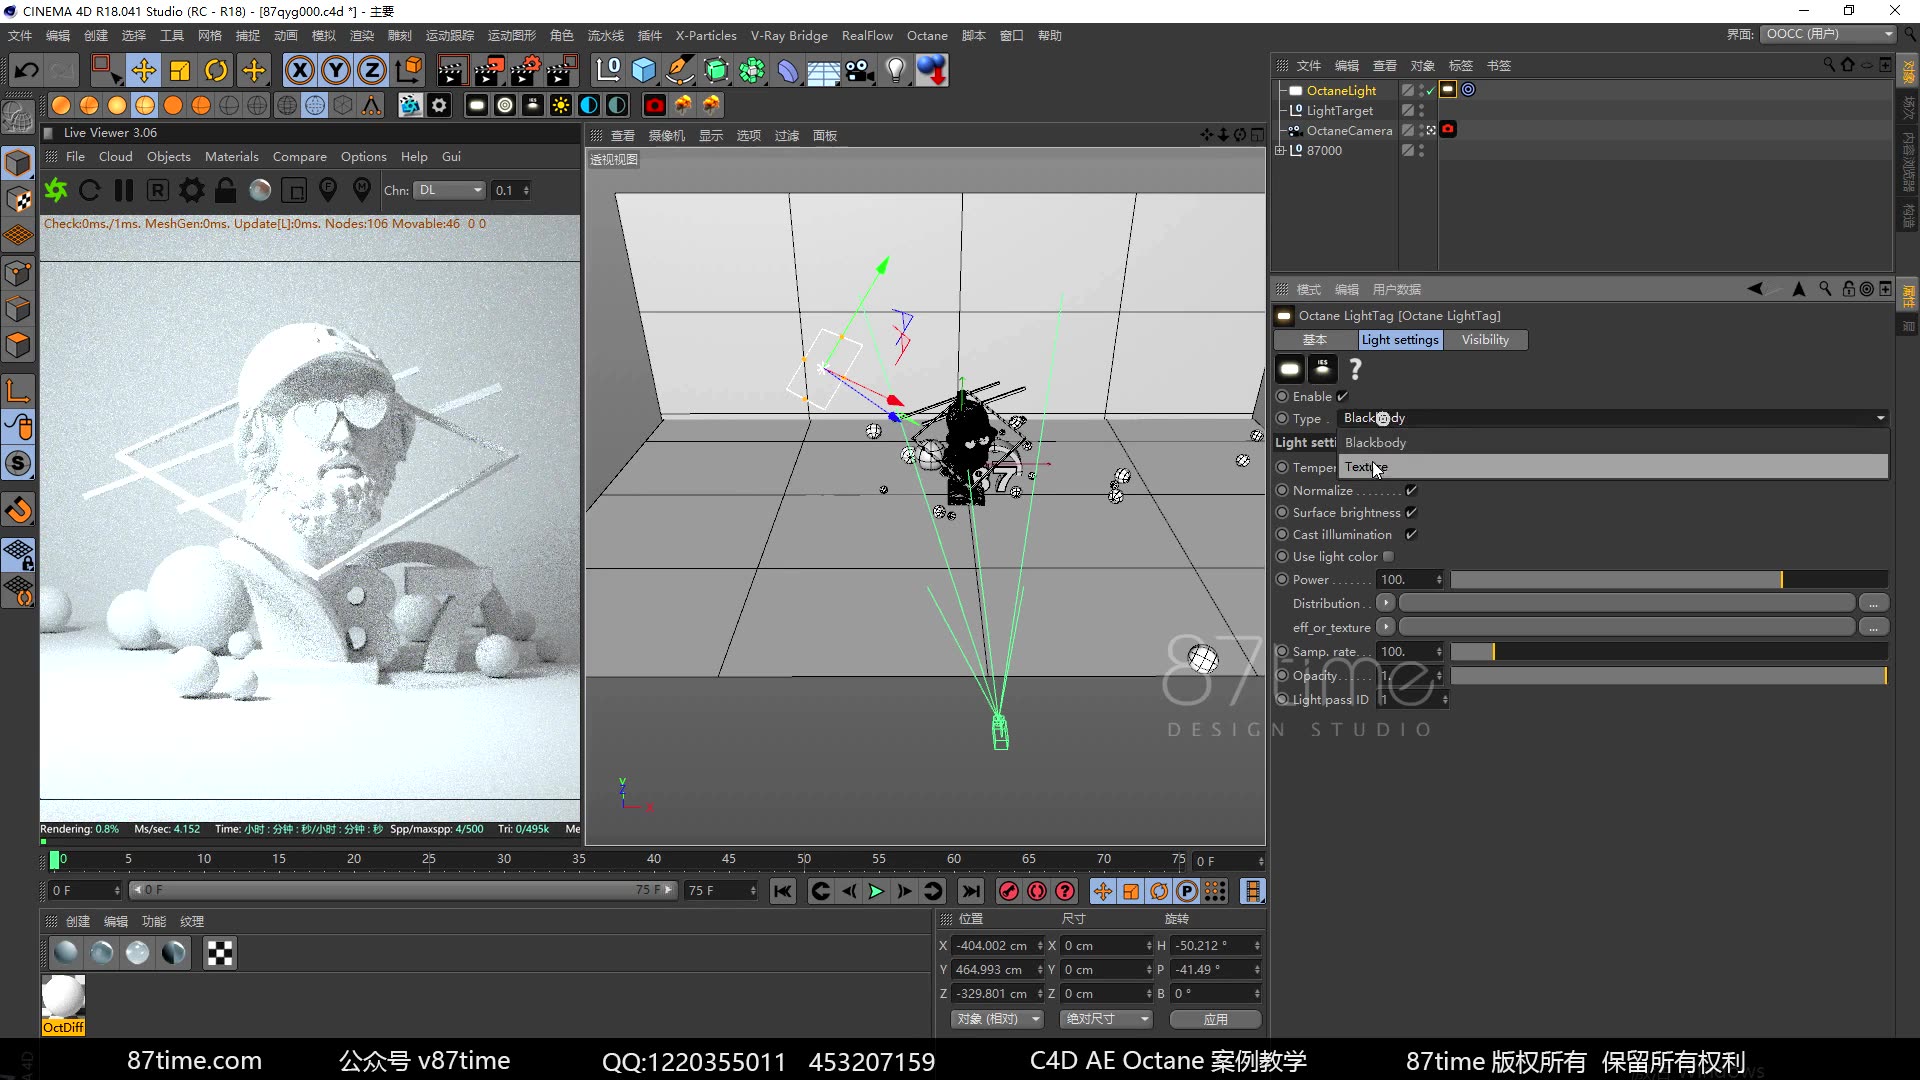Toggle 87000 object visibility dots

pos(1421,150)
